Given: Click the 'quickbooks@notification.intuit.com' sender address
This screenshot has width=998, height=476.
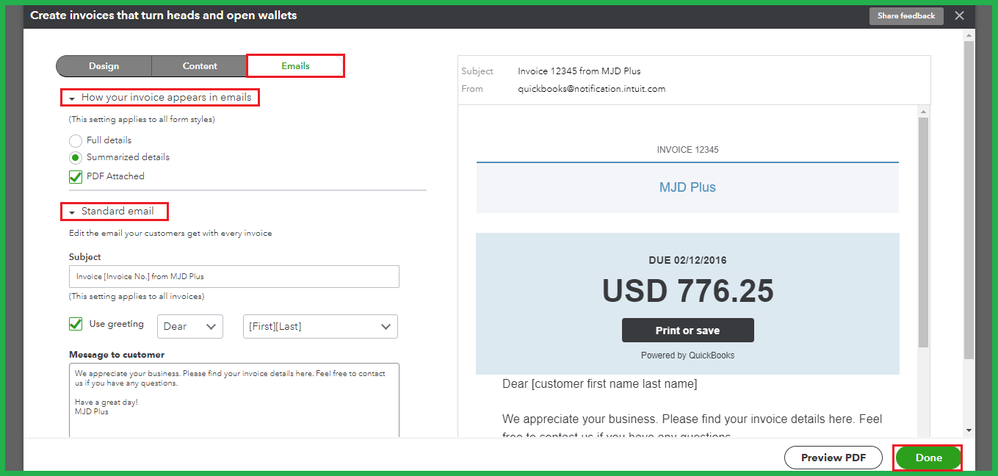Looking at the screenshot, I should [592, 89].
